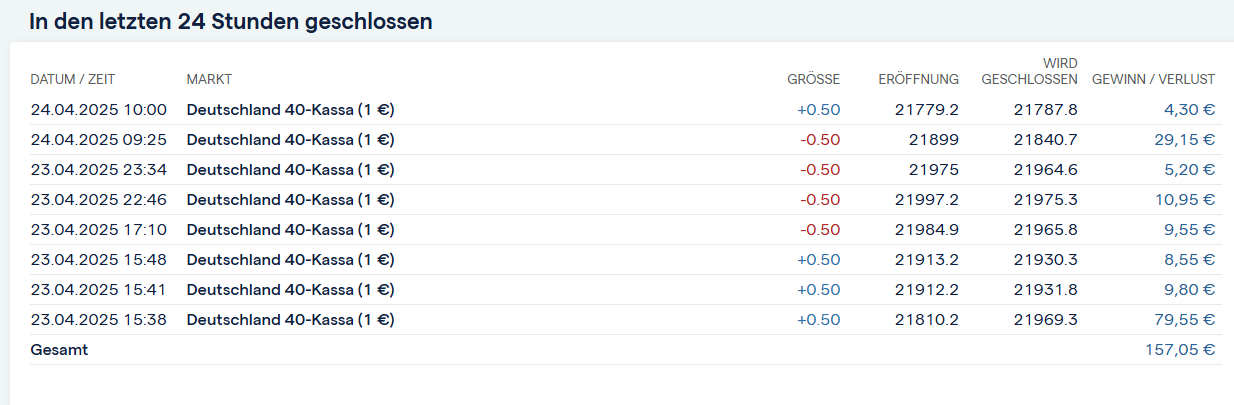Select the WIRD GESCHLOSSEN column header
1234x405 pixels.
tap(1030, 71)
